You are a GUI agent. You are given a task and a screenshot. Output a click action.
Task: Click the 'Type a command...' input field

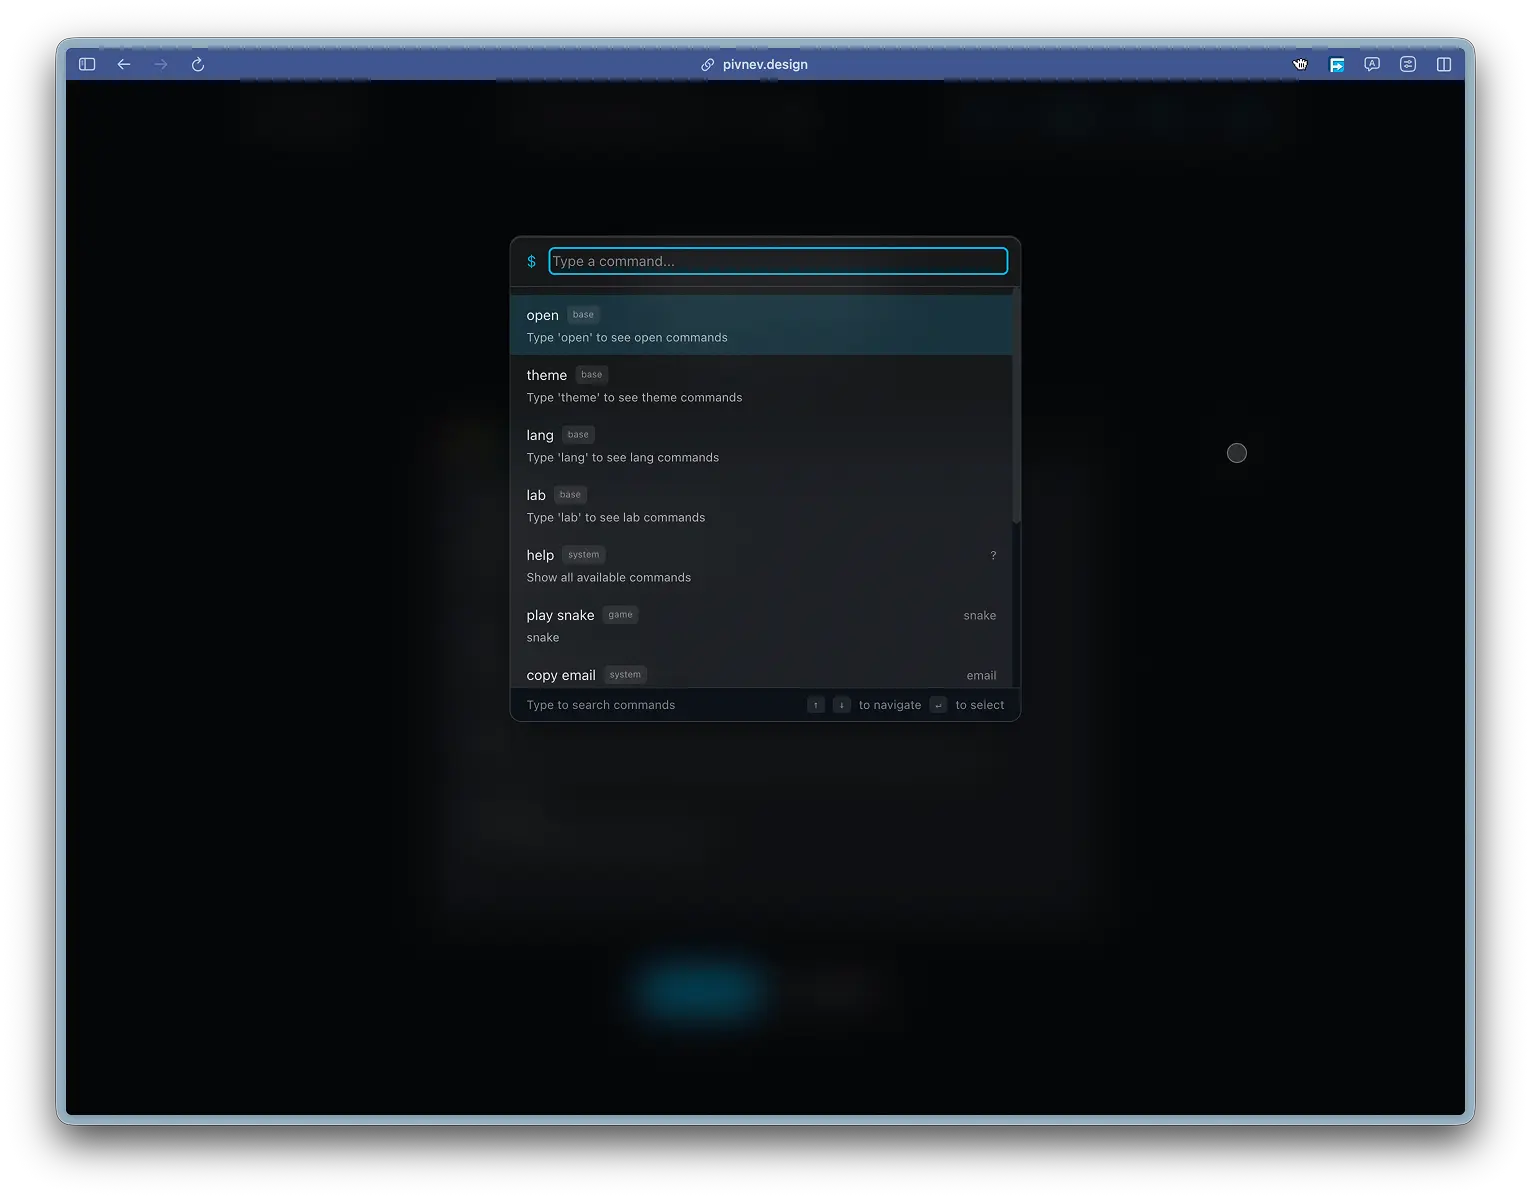(778, 261)
